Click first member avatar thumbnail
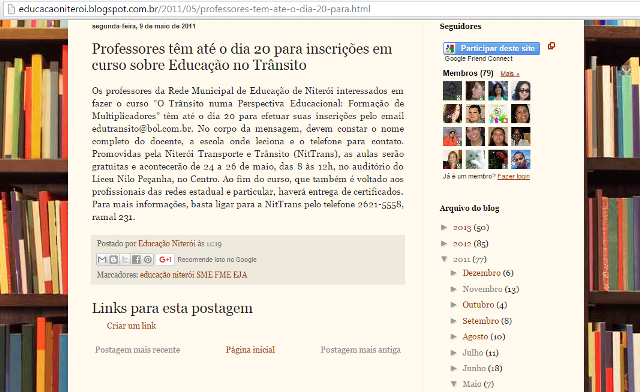 452,91
